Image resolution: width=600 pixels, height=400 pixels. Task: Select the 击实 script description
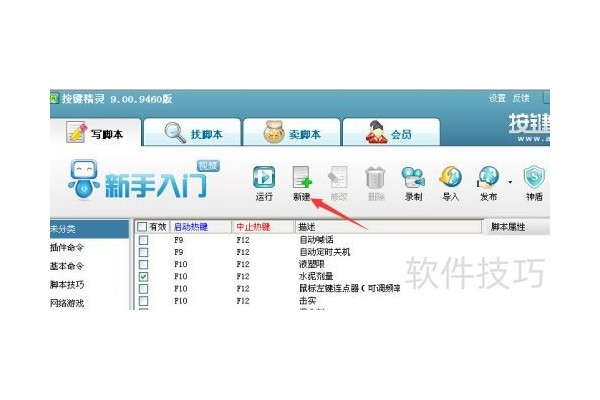[x=308, y=301]
